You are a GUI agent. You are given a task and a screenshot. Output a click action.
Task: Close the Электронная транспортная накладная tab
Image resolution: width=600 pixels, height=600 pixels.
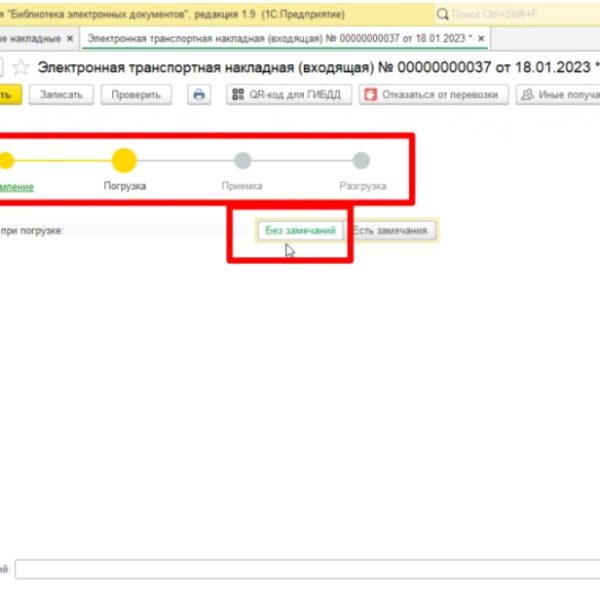(481, 38)
